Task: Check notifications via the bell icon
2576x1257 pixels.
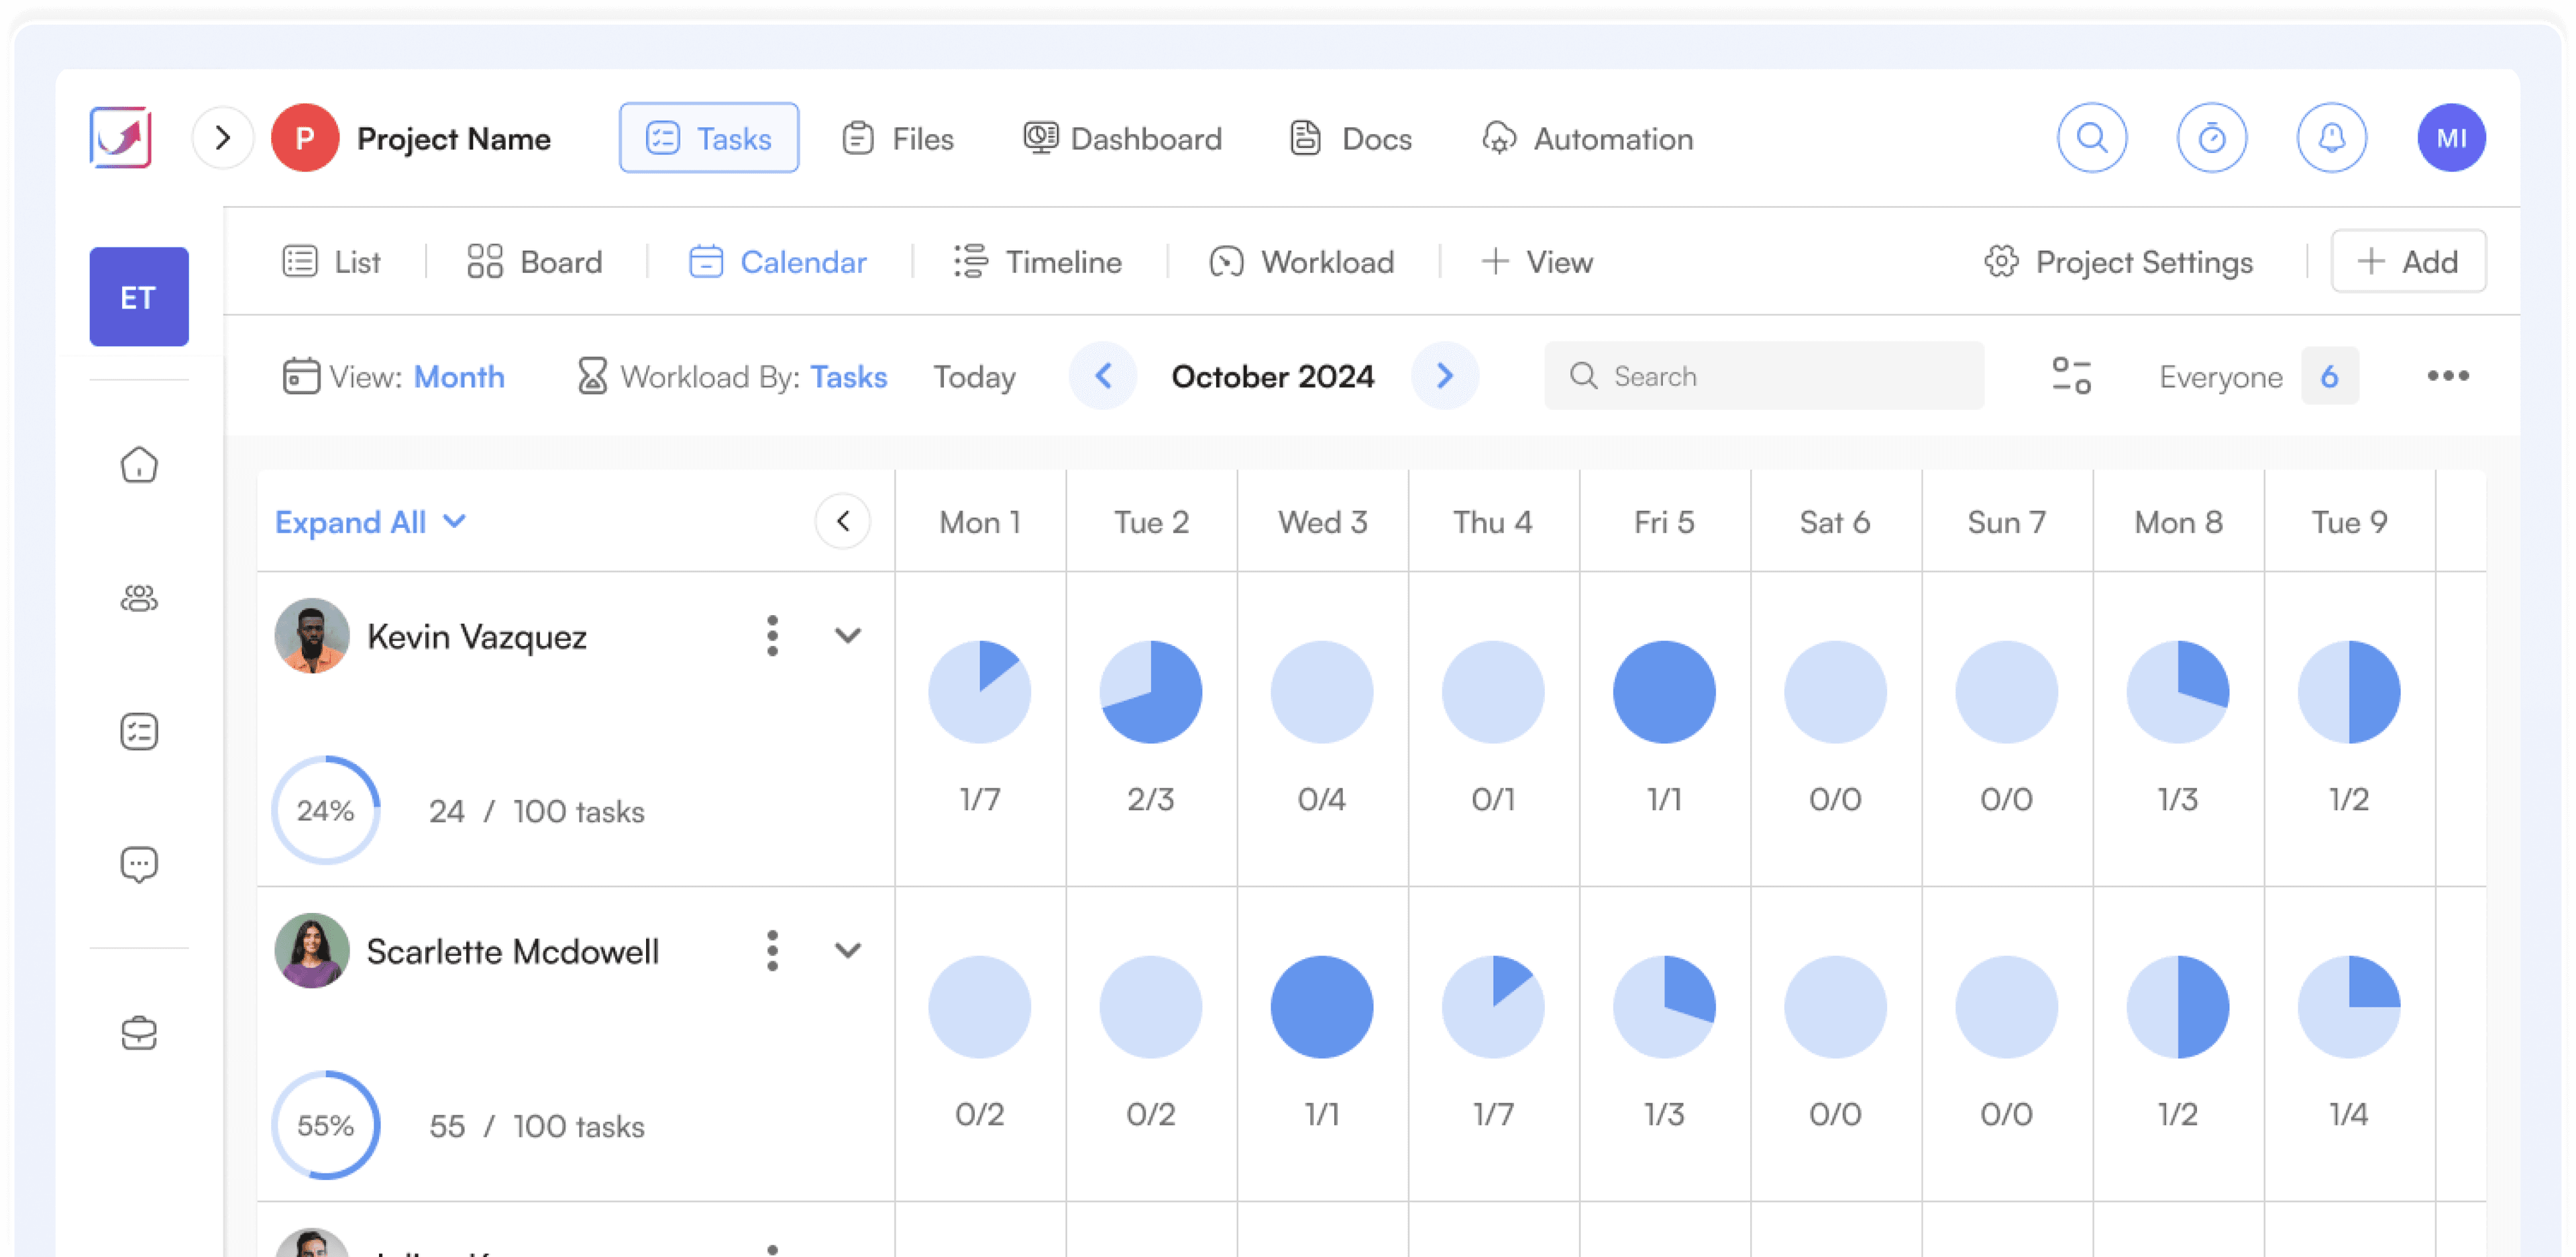Action: pyautogui.click(x=2332, y=137)
